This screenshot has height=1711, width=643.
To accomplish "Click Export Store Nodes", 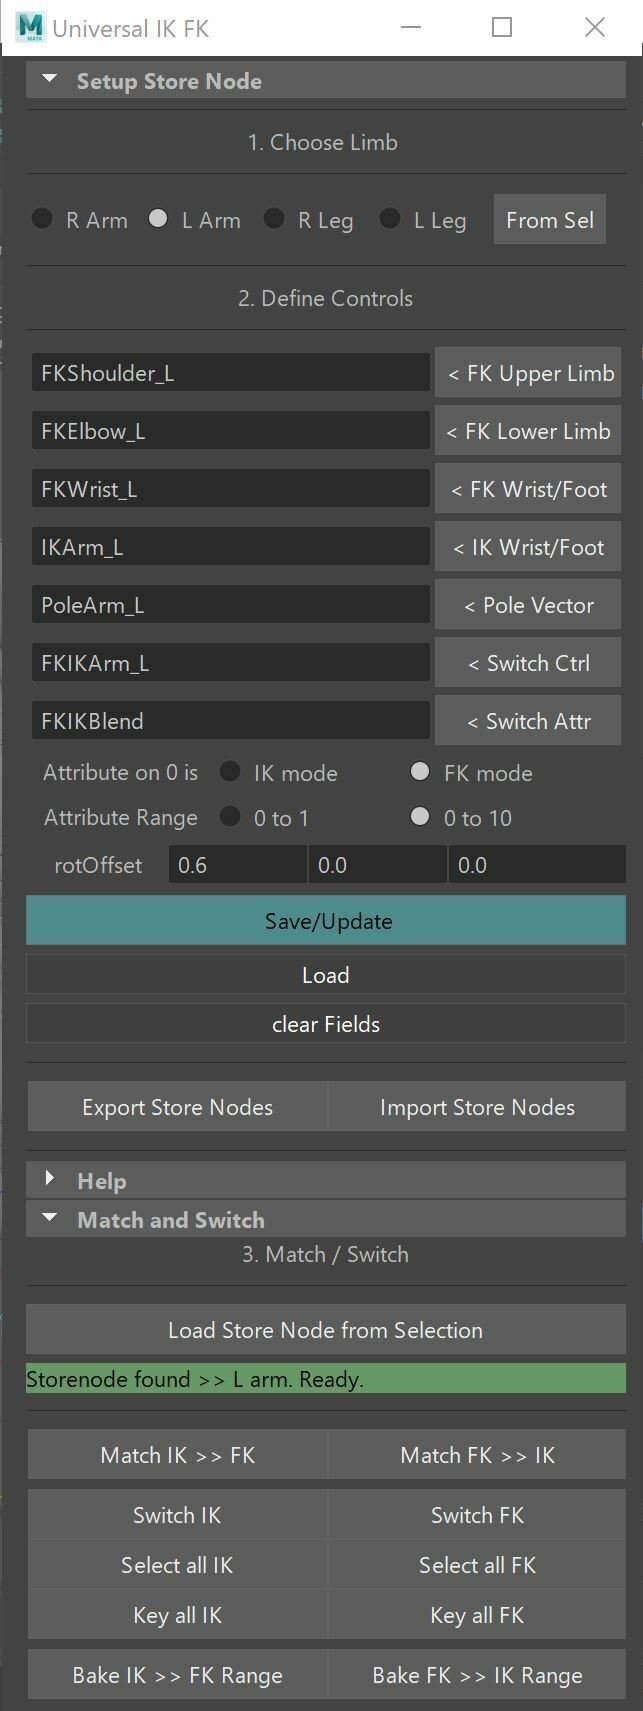I will pos(177,1107).
